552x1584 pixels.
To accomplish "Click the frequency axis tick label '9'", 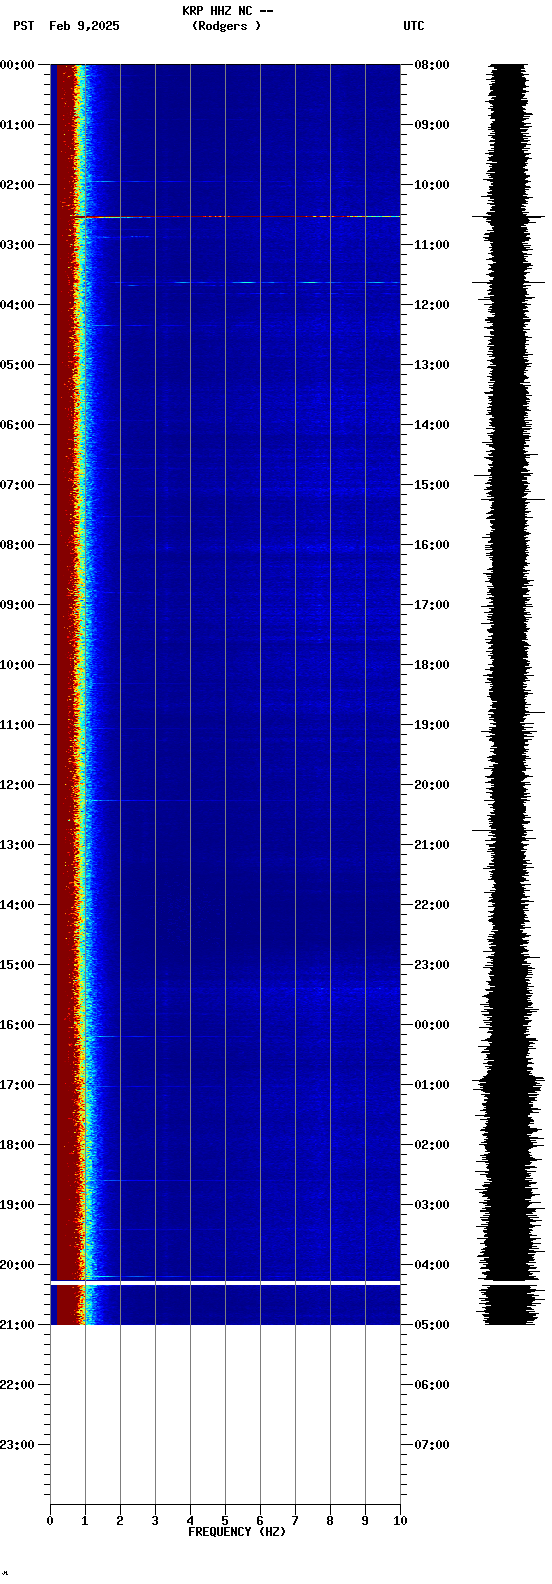I will (x=365, y=1521).
